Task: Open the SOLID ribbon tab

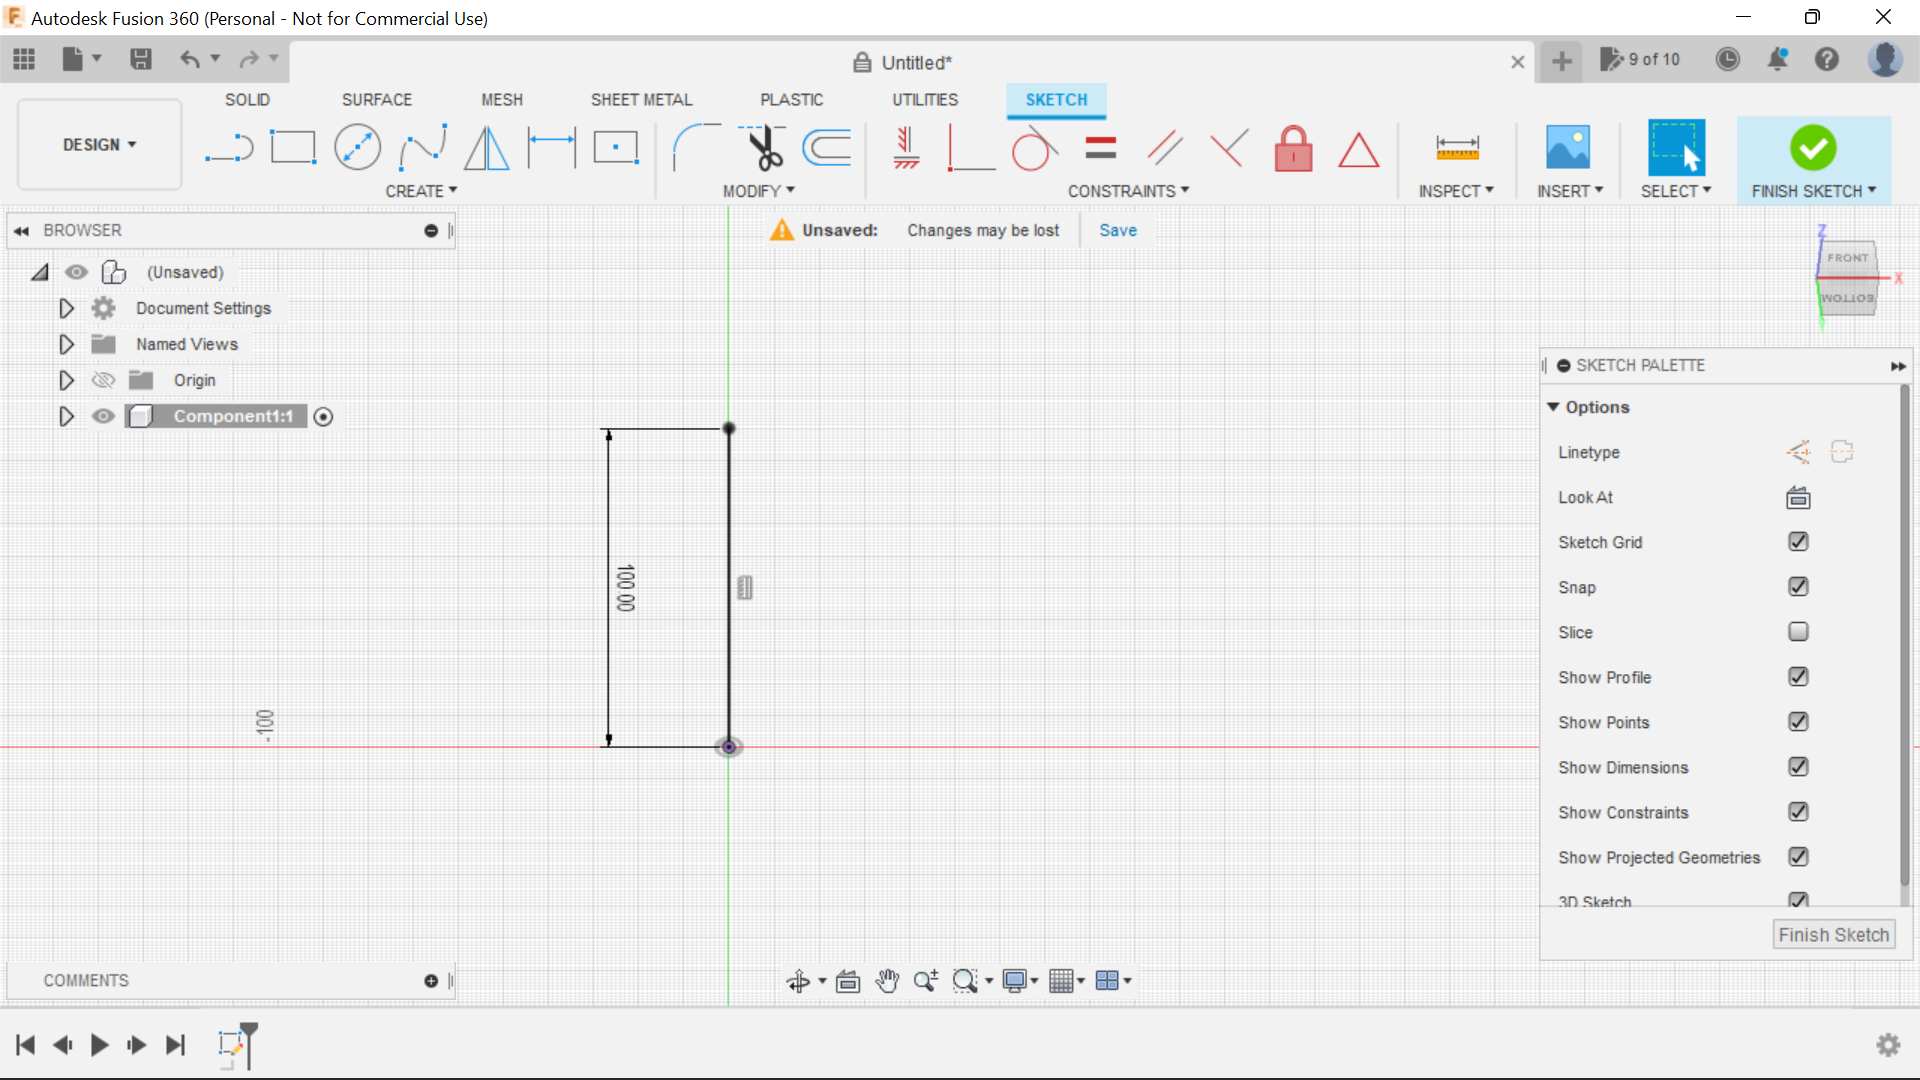Action: (x=249, y=99)
